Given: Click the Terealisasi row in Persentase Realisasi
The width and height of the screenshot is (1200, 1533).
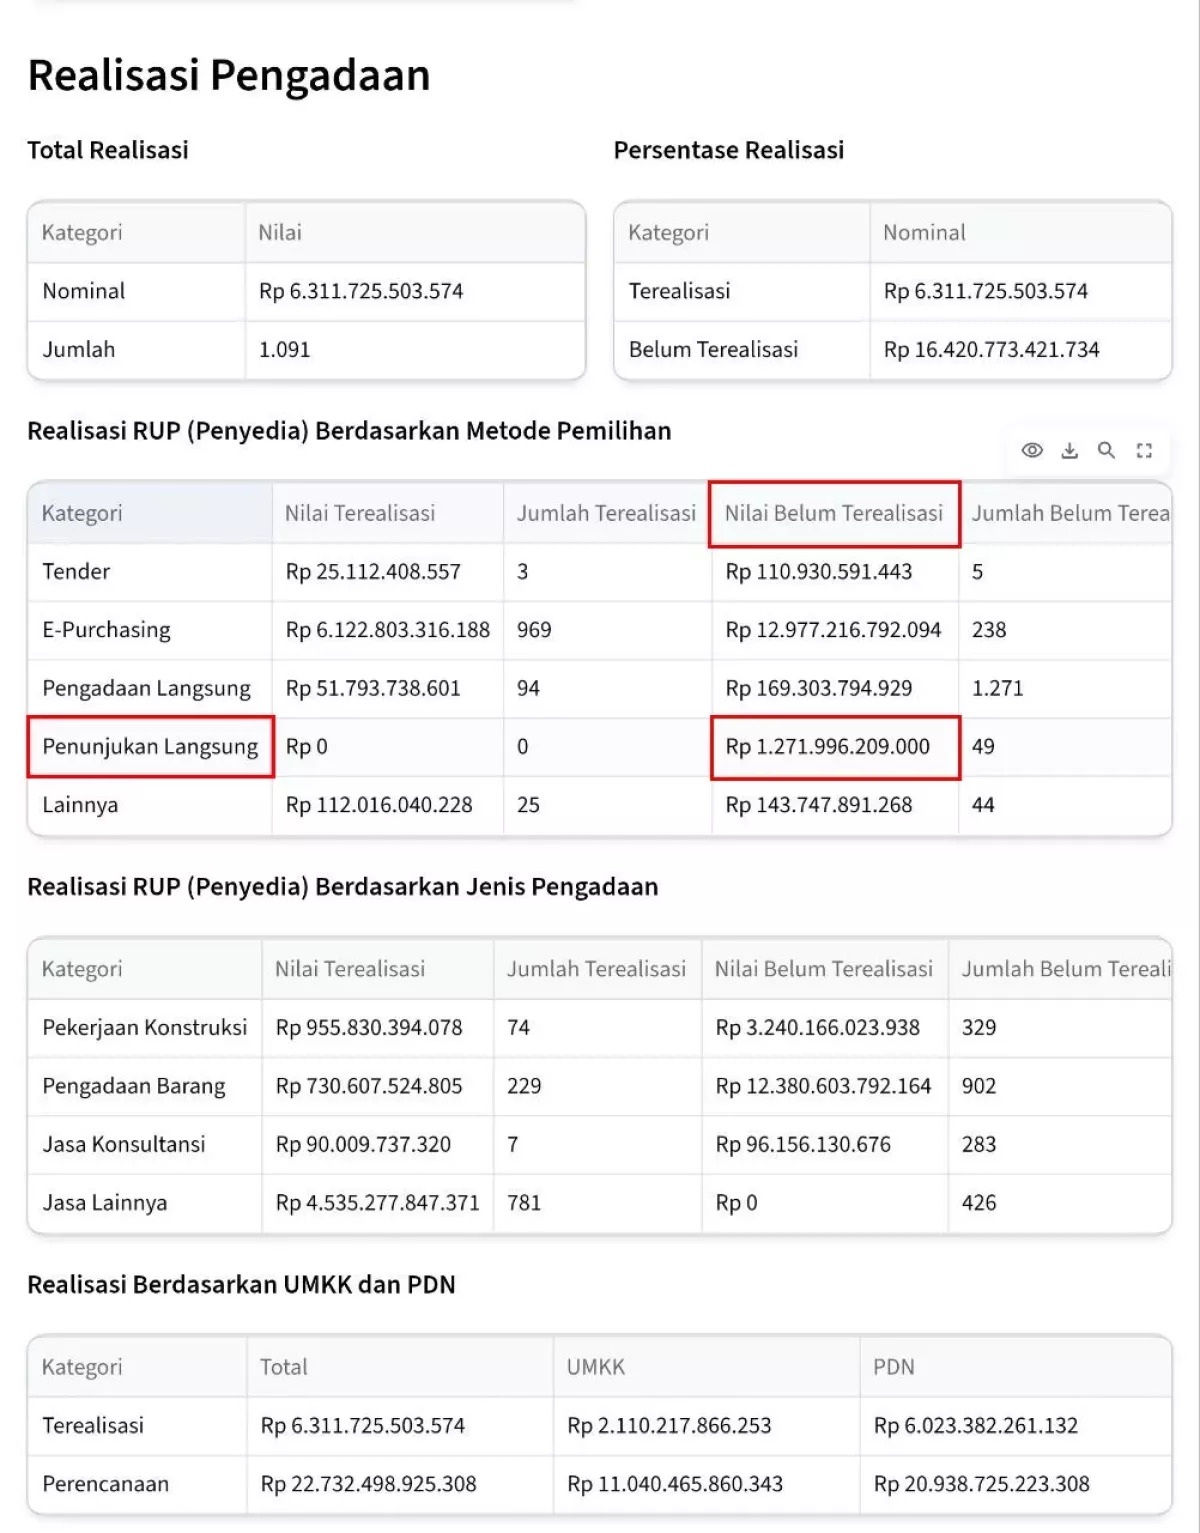Looking at the screenshot, I should (x=892, y=291).
